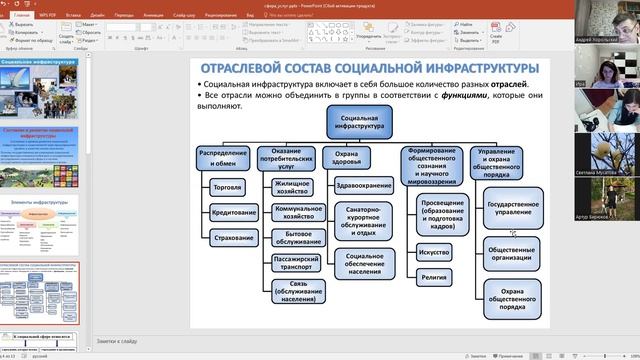
Task: Open the Select (Выделить) dropdown
Action: pos(468,40)
